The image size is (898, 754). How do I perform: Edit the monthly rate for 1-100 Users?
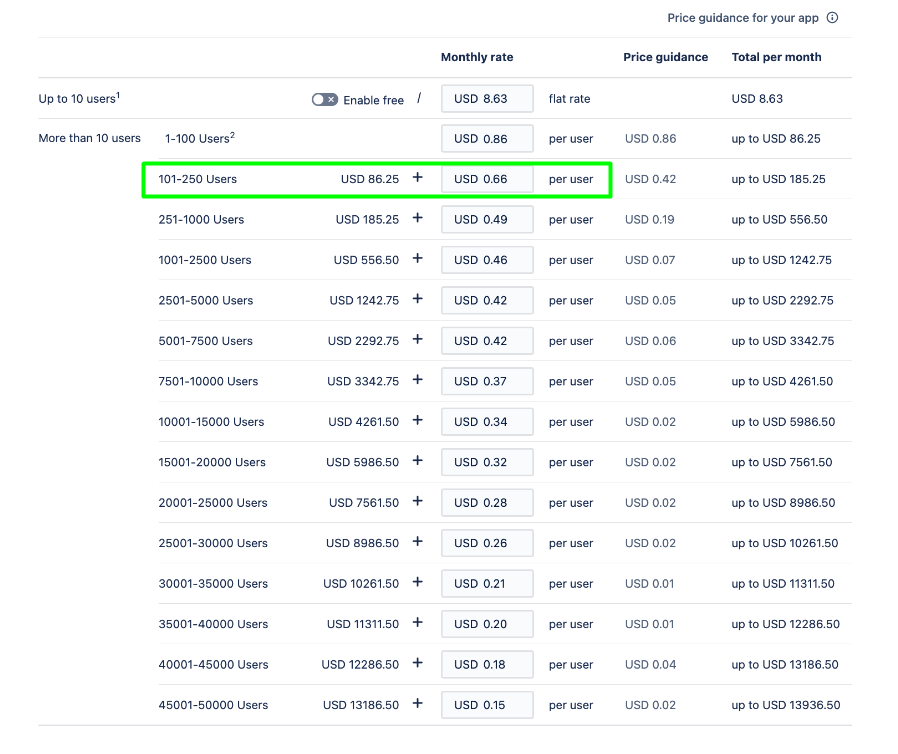487,138
